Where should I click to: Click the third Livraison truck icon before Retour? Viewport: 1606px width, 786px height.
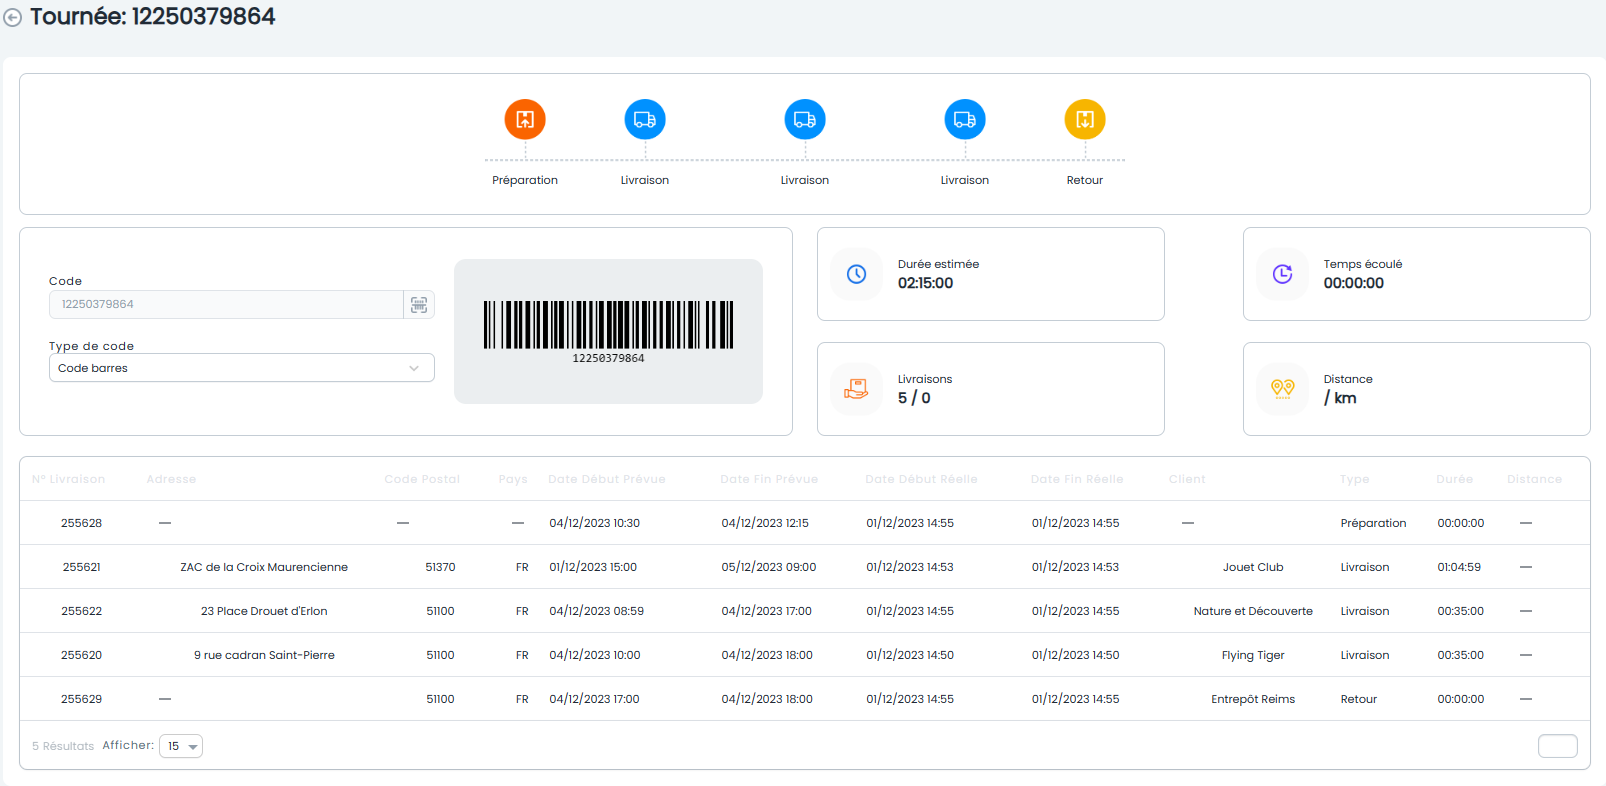click(965, 120)
